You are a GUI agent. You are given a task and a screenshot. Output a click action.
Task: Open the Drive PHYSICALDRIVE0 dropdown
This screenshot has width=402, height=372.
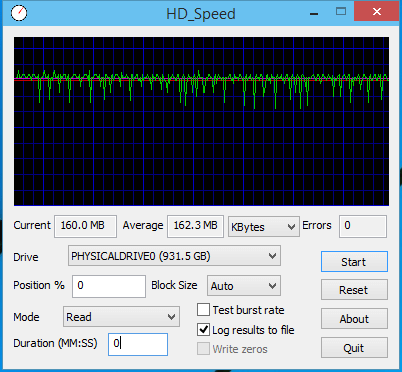174,256
